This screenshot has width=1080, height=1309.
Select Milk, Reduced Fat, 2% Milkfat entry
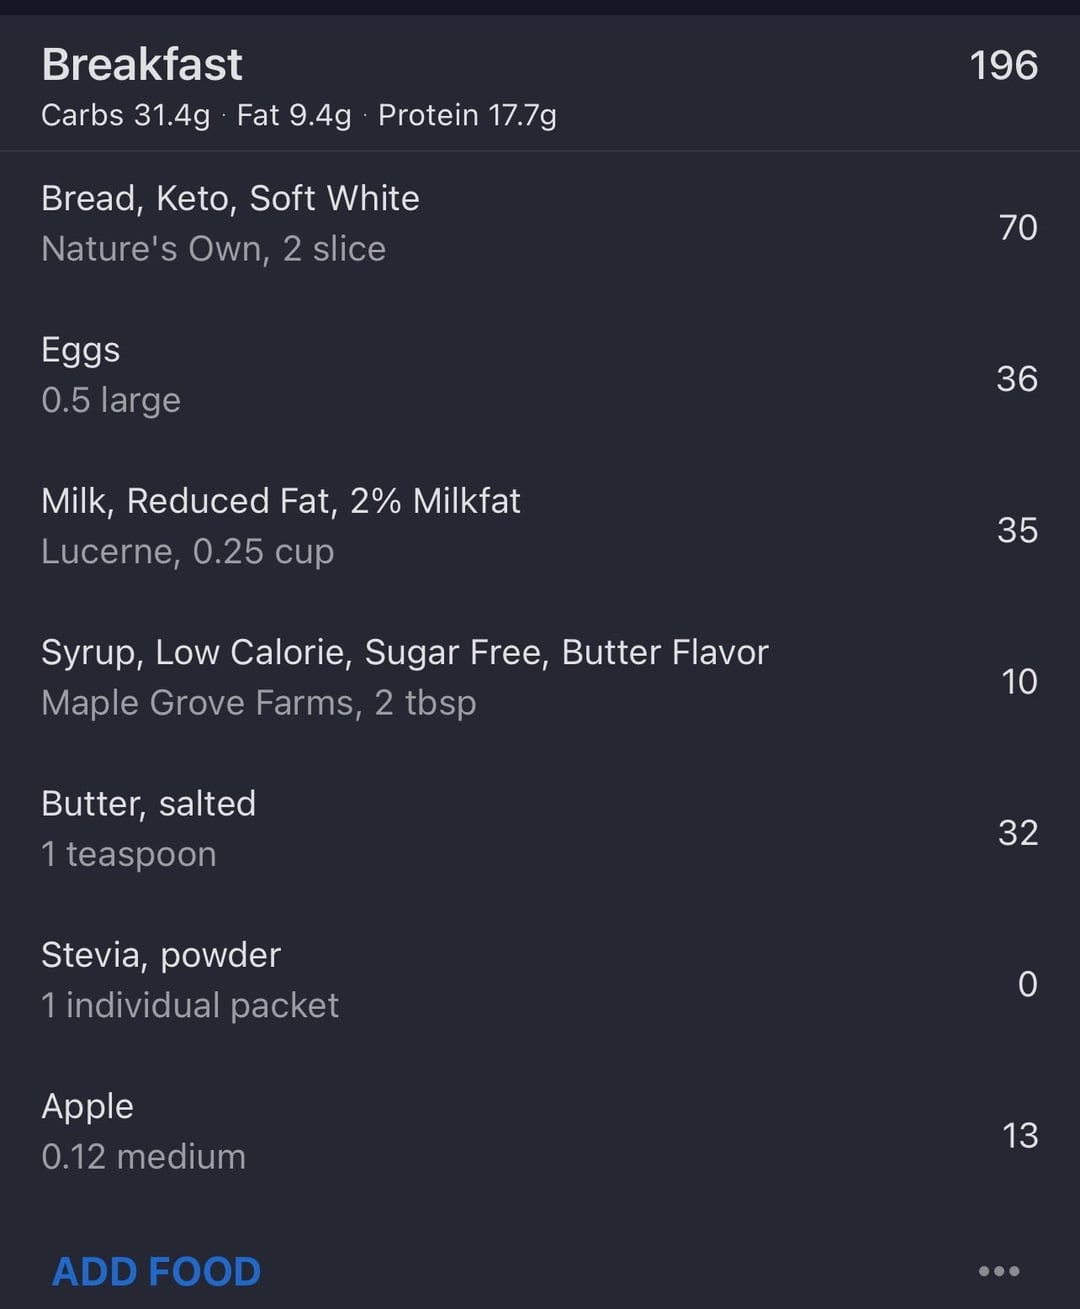coord(540,528)
